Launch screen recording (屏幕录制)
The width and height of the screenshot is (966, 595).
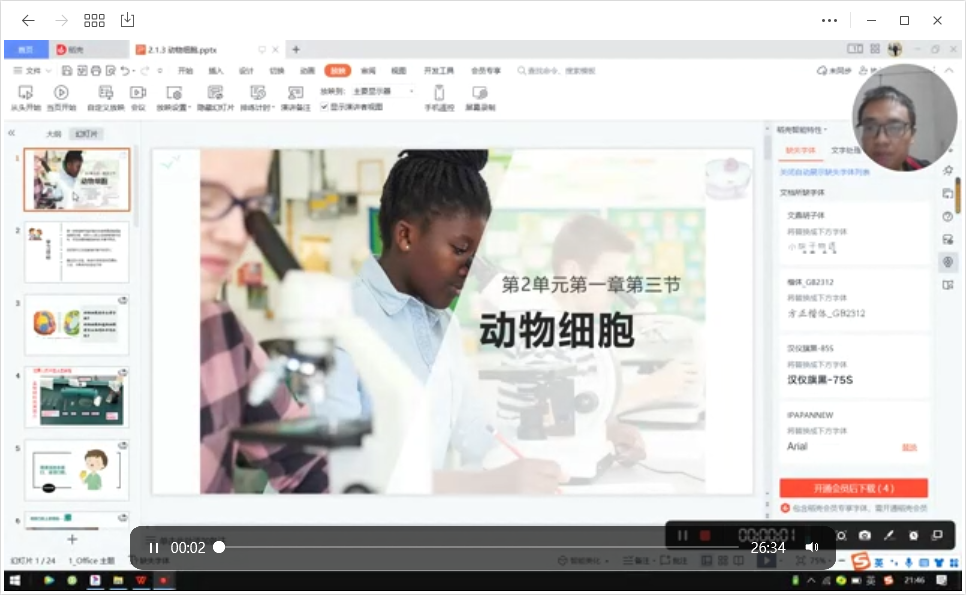[480, 95]
